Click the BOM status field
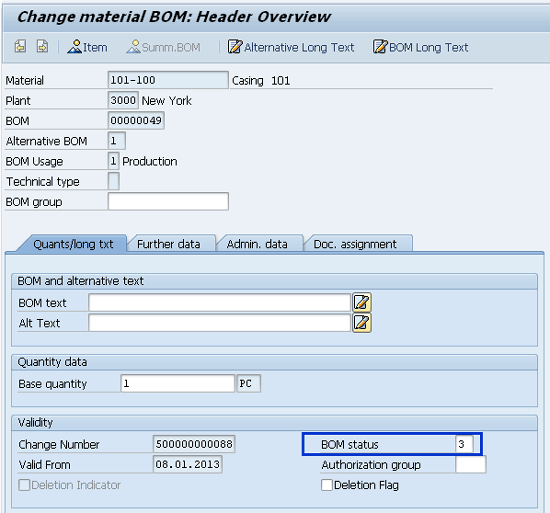Viewport: 550px width, 513px height. pos(464,444)
